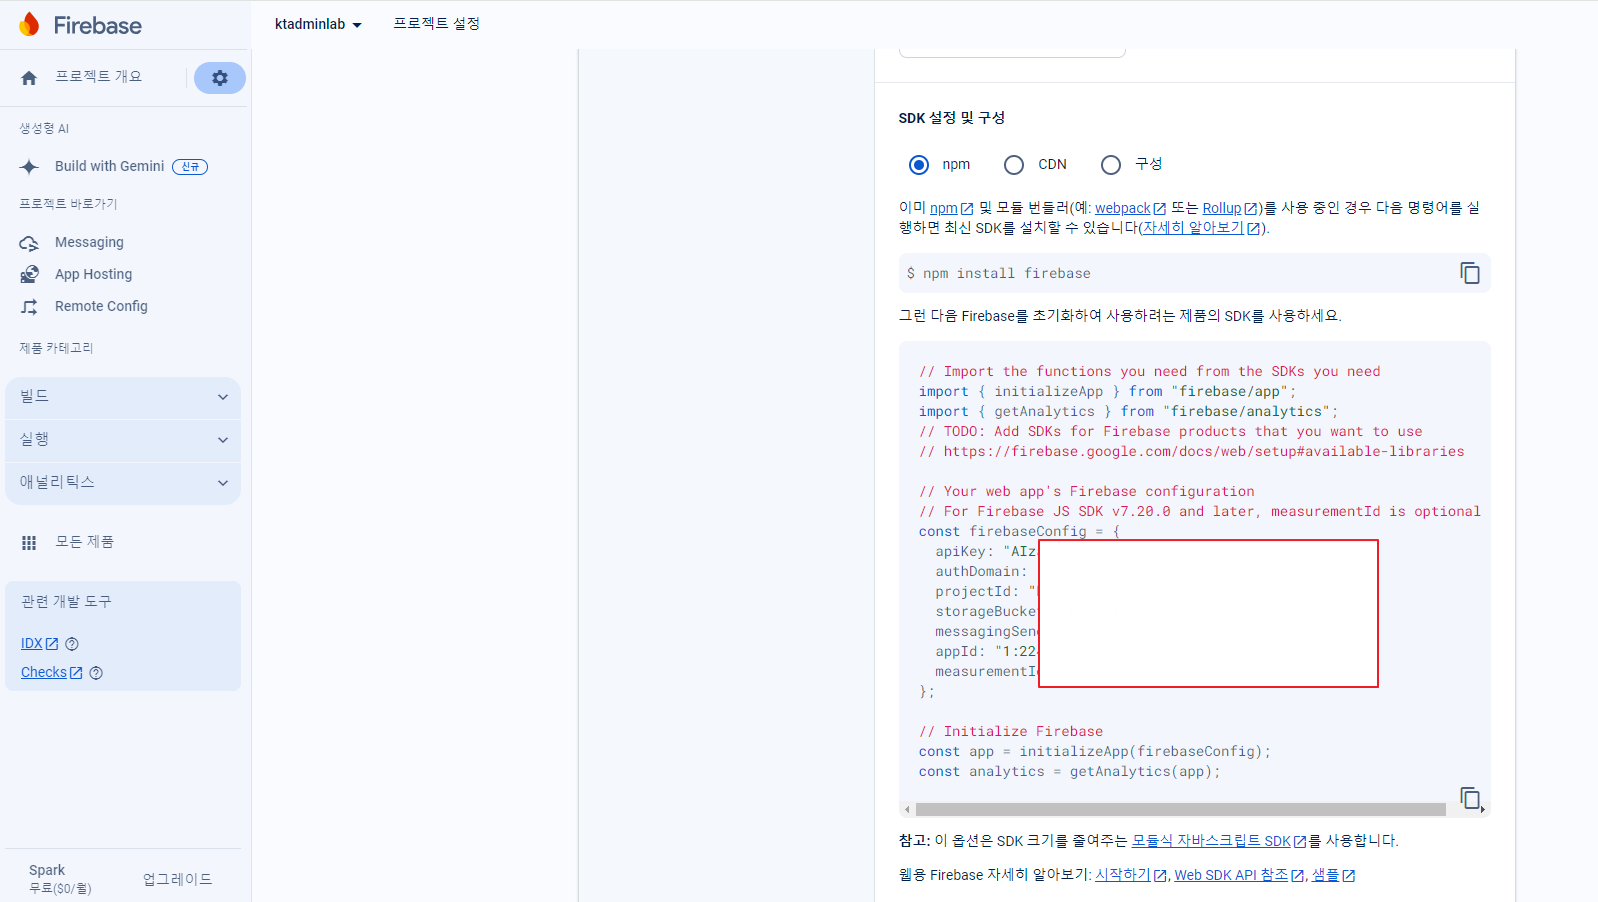Expand the 빌드 category

pyautogui.click(x=123, y=397)
